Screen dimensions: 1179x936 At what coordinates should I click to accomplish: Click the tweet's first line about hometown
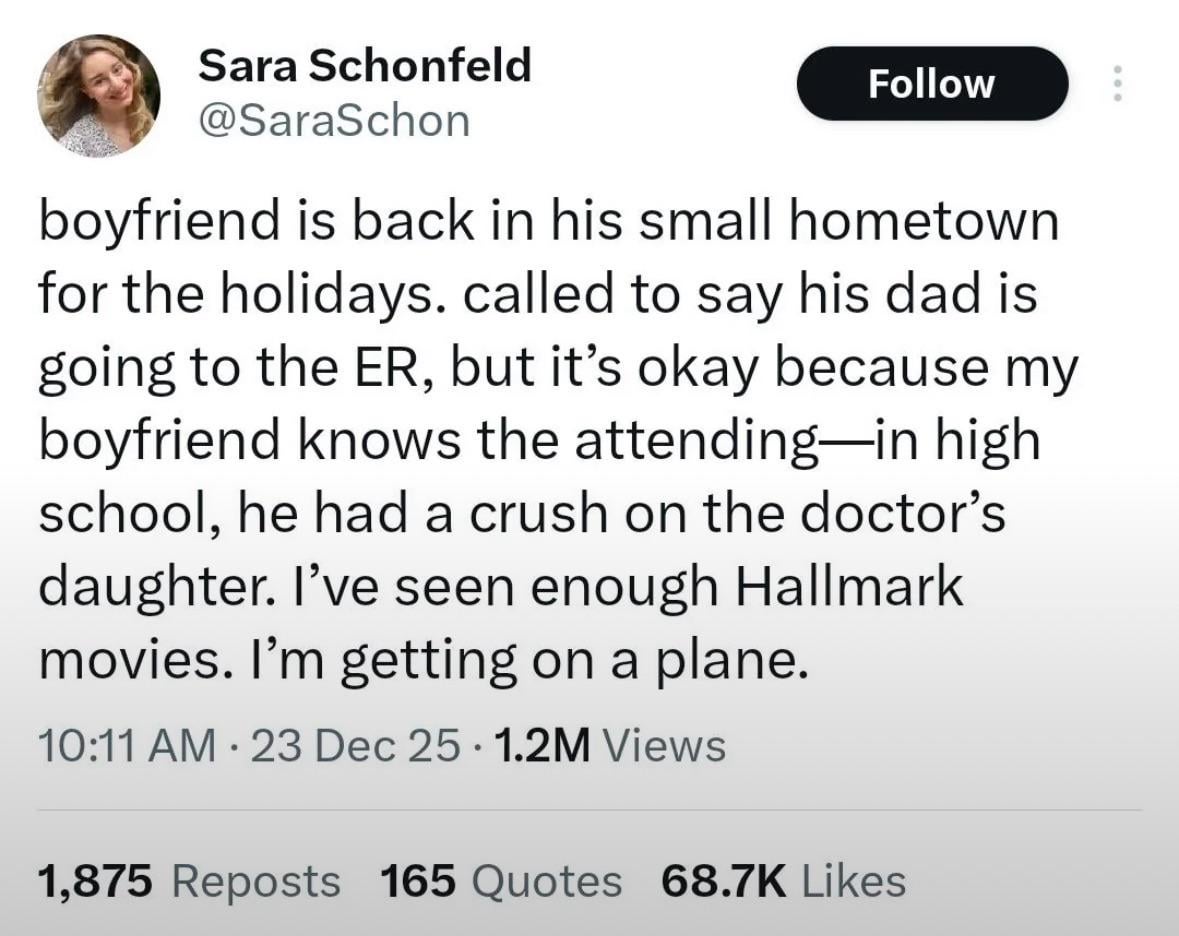pyautogui.click(x=548, y=221)
